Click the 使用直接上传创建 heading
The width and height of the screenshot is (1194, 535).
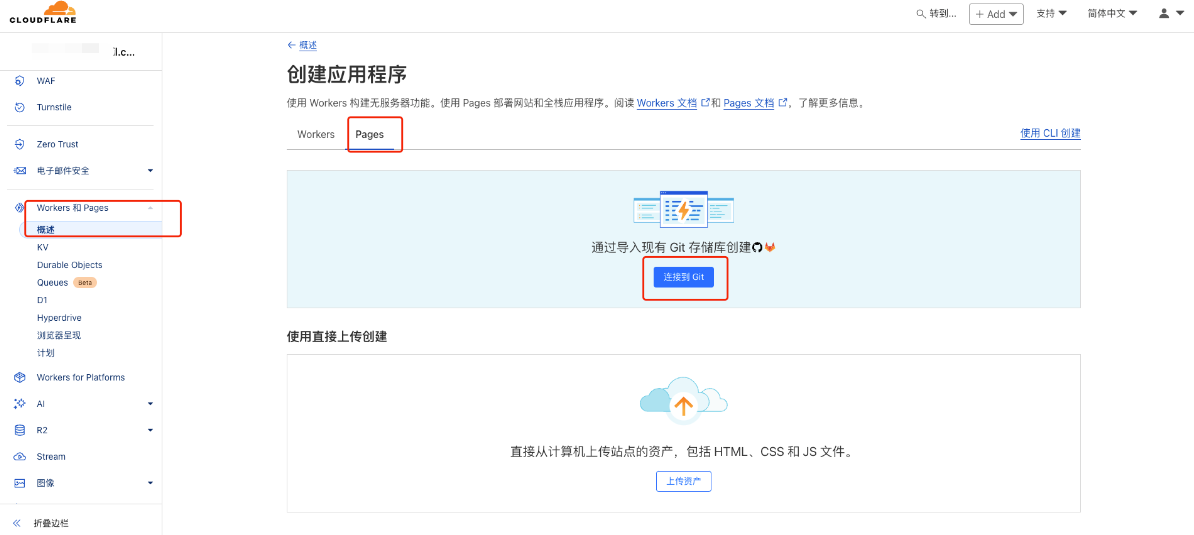click(x=337, y=336)
